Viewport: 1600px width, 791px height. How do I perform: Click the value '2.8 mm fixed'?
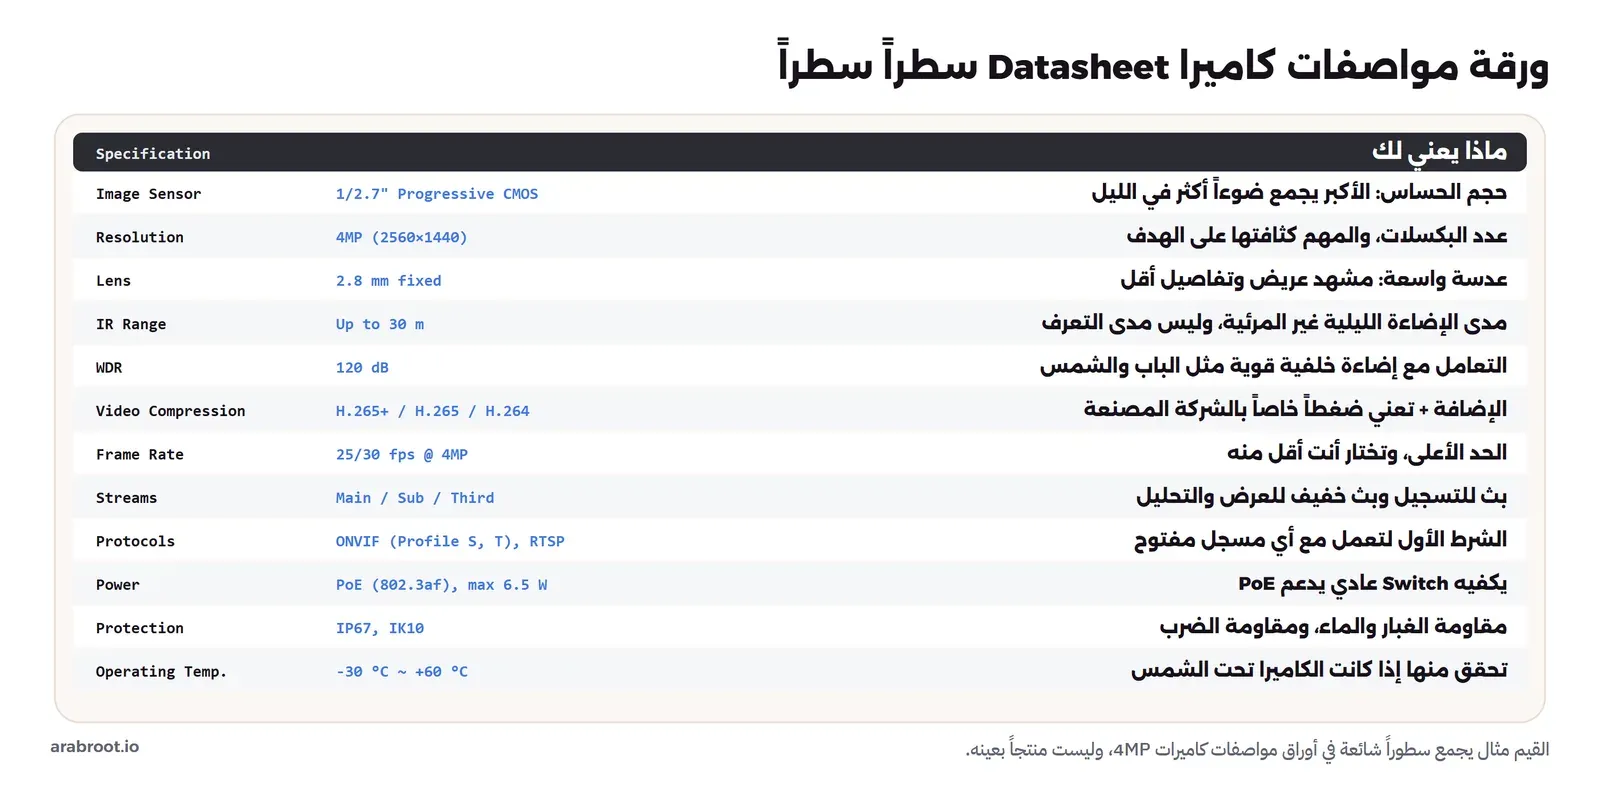click(388, 281)
